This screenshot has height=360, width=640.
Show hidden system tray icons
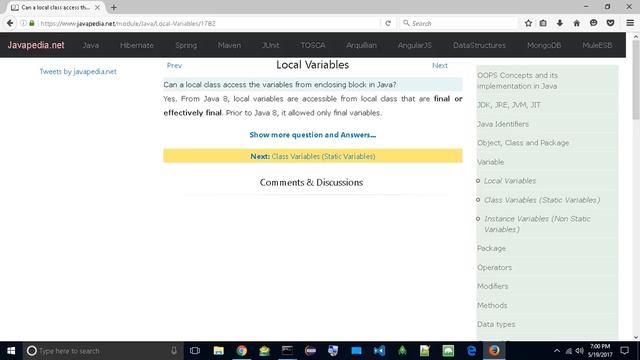pos(557,351)
